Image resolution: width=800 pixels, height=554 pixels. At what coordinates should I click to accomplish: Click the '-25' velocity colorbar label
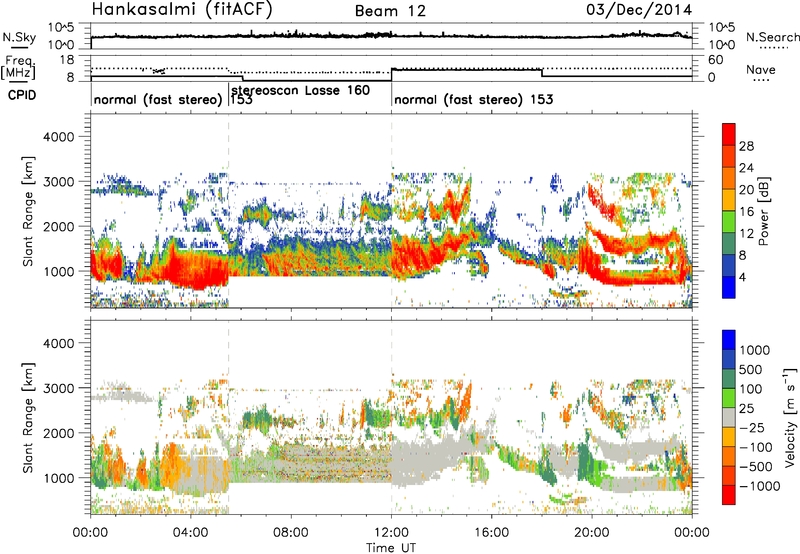[x=751, y=427]
